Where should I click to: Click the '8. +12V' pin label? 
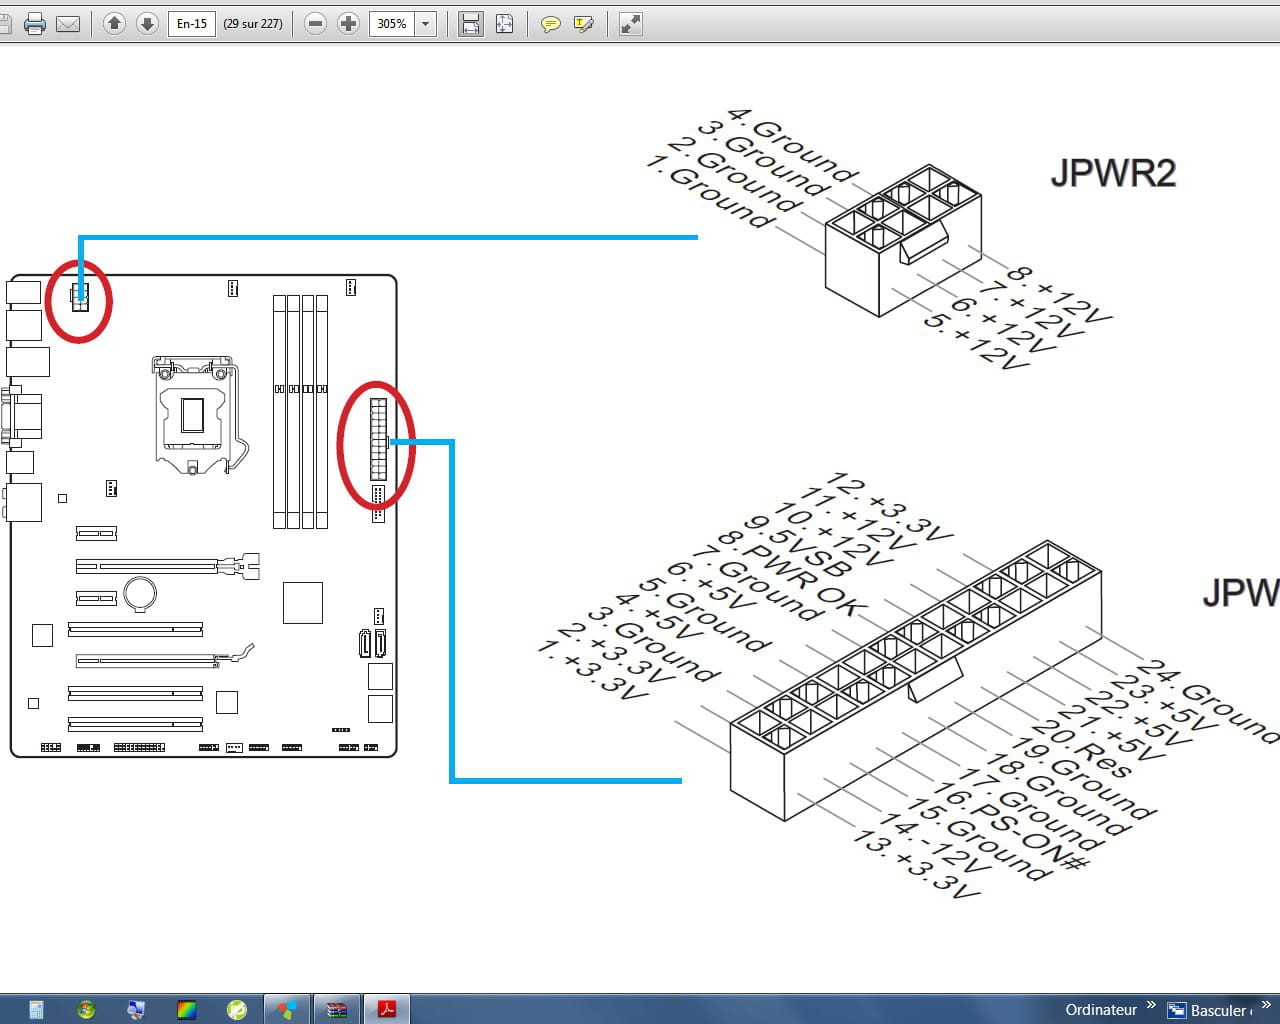pos(1058,294)
